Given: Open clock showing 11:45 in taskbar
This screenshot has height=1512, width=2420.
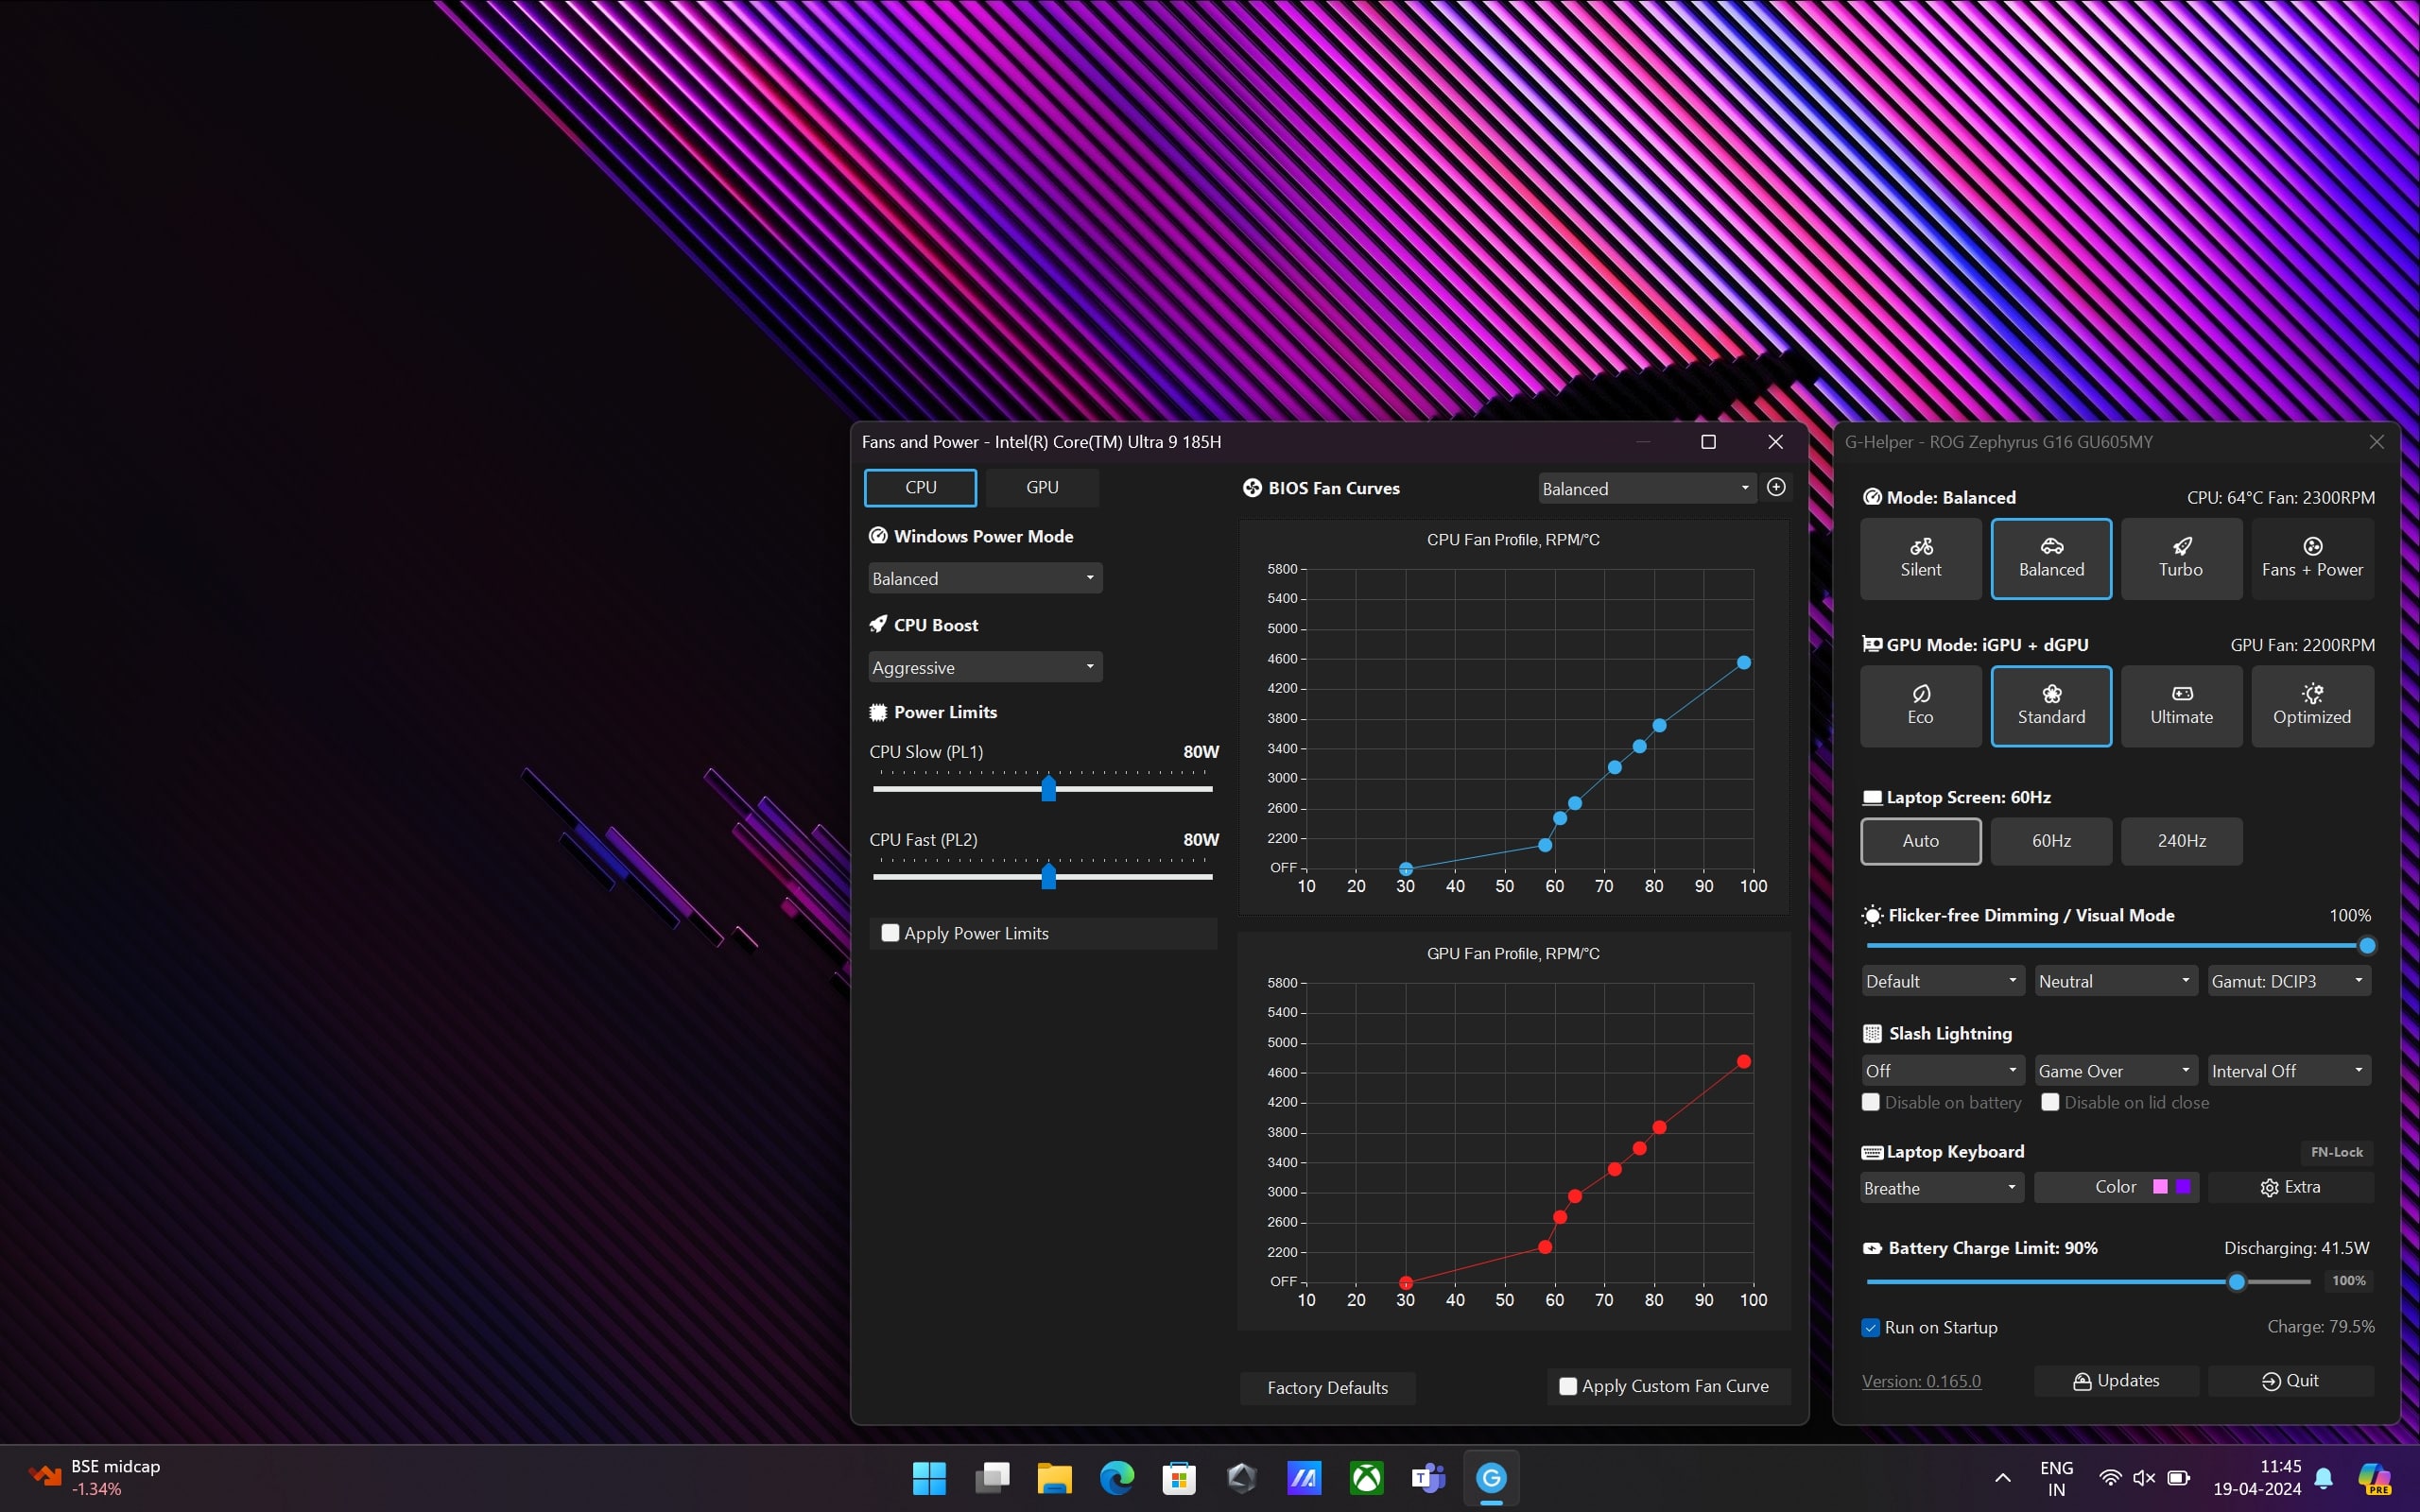Looking at the screenshot, I should pos(2256,1478).
